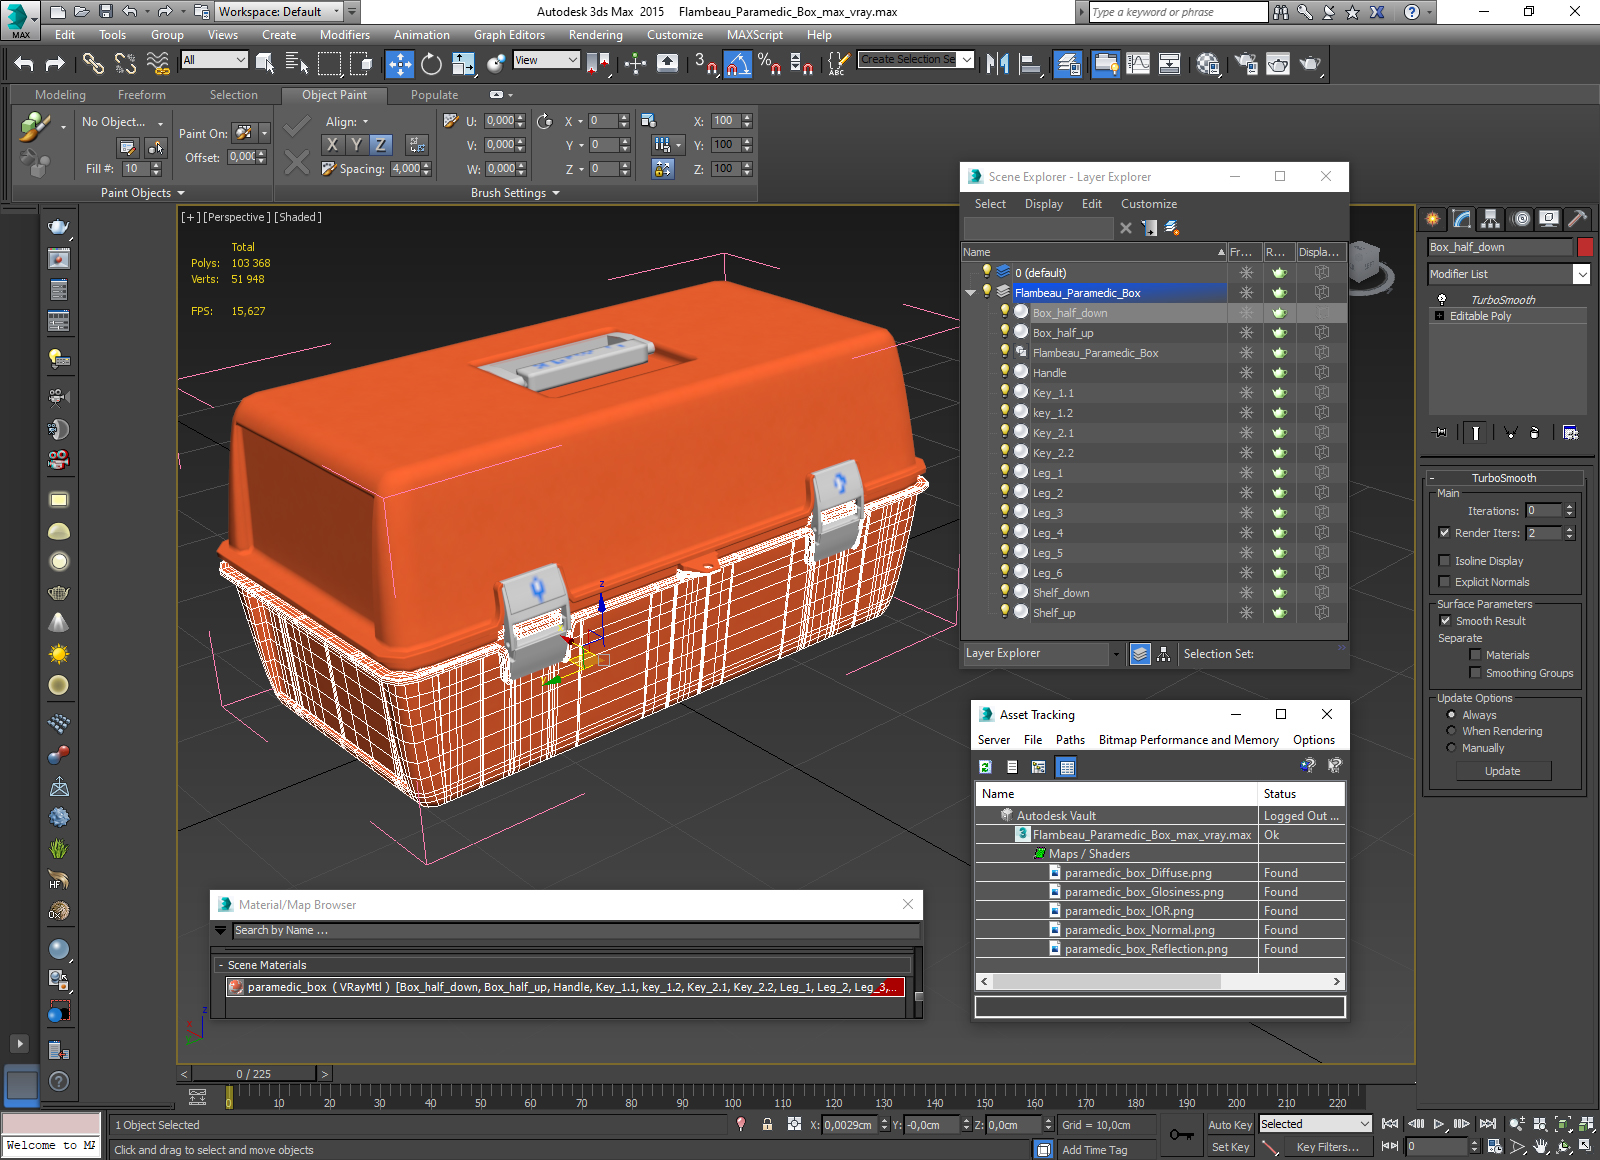Enable Isoline Display checkbox
The height and width of the screenshot is (1160, 1600).
(x=1444, y=561)
